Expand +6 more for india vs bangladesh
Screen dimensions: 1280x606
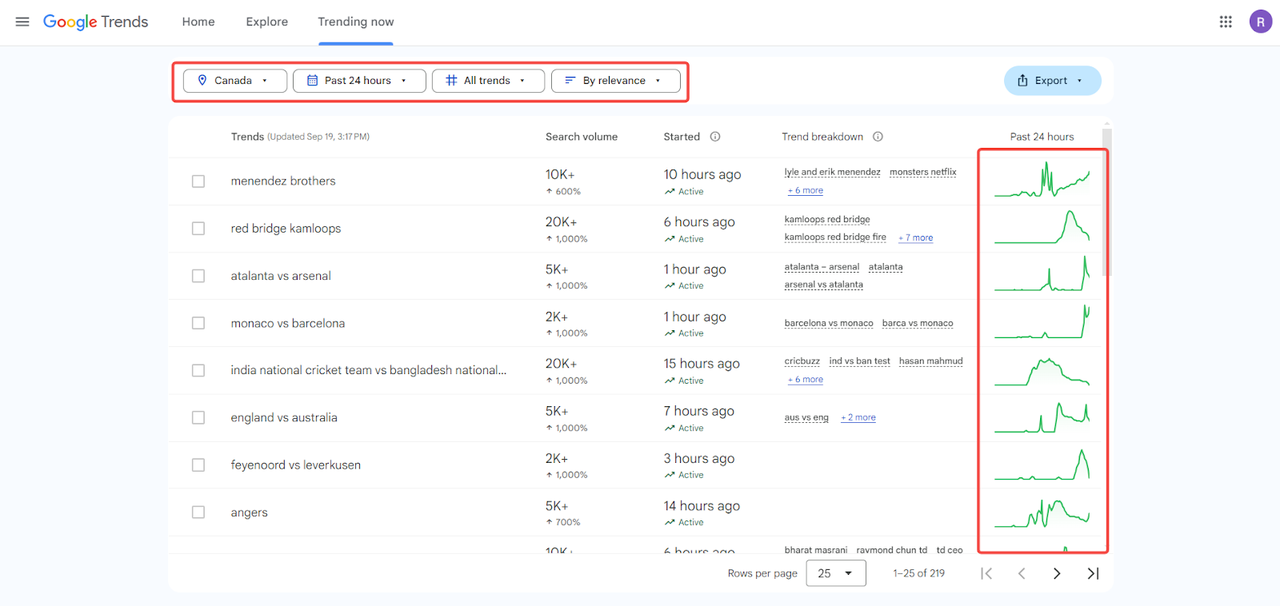(805, 380)
